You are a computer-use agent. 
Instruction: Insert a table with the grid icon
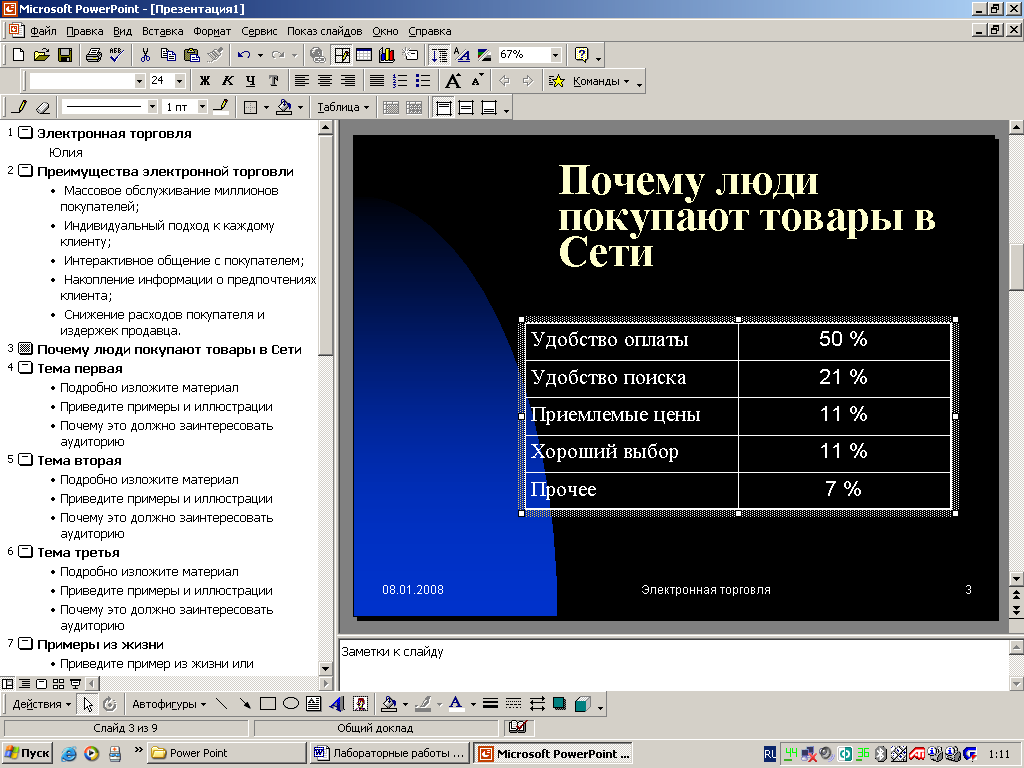pos(364,56)
